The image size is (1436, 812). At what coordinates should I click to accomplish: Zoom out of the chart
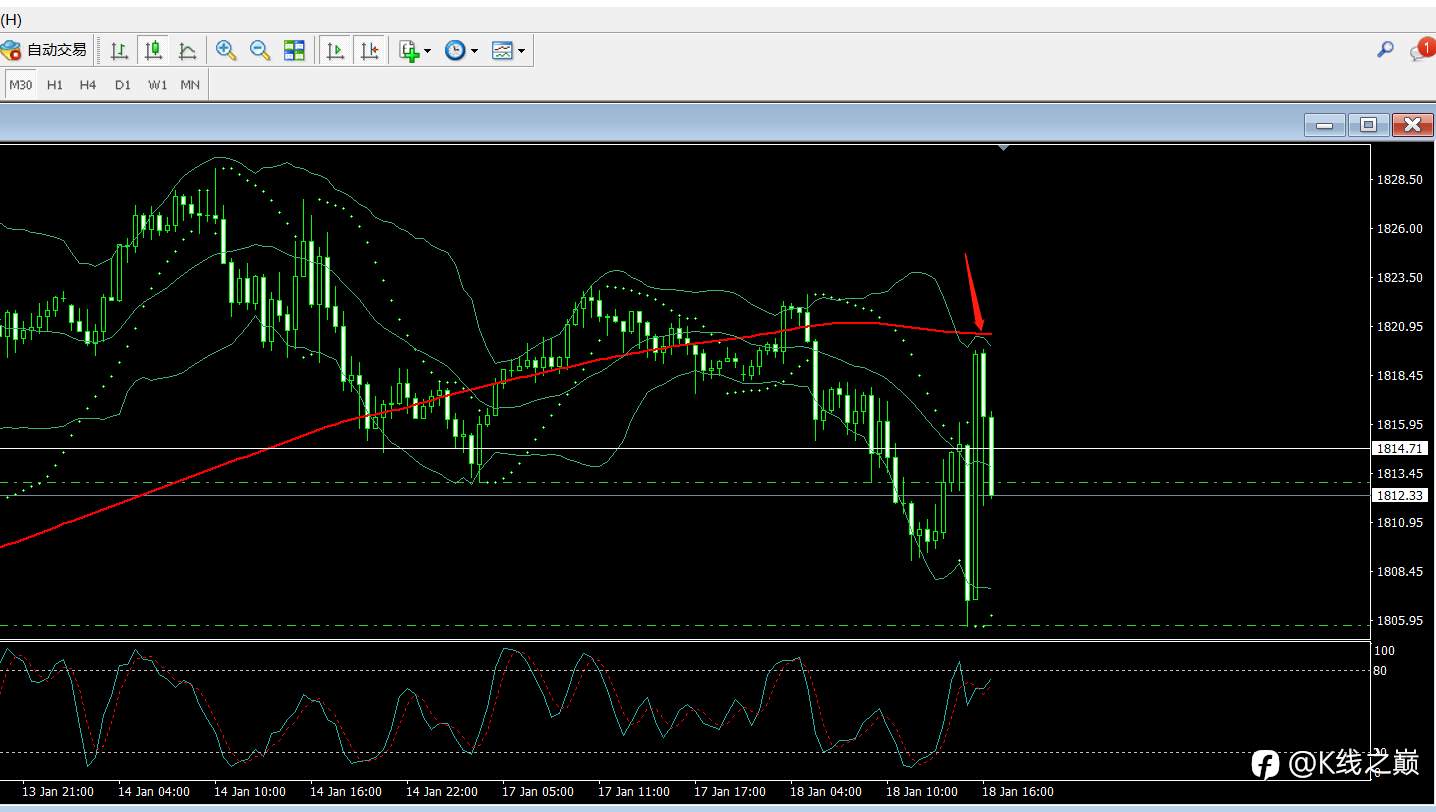point(260,50)
